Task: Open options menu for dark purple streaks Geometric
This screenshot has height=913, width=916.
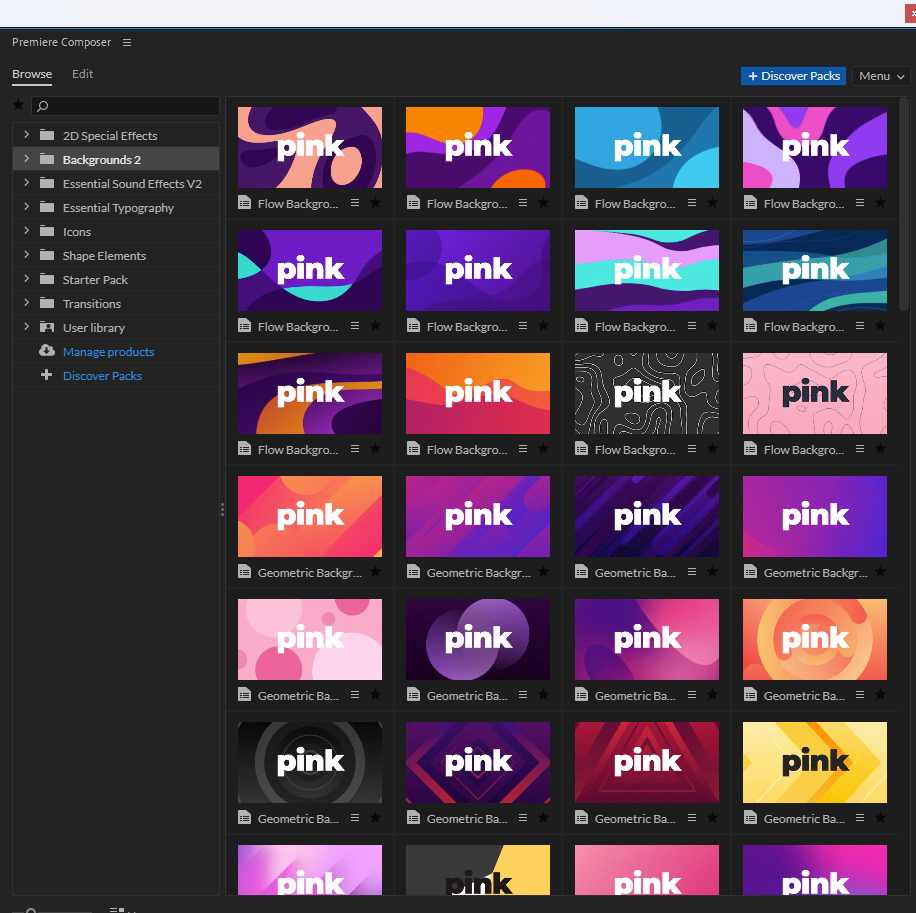Action: pos(692,571)
